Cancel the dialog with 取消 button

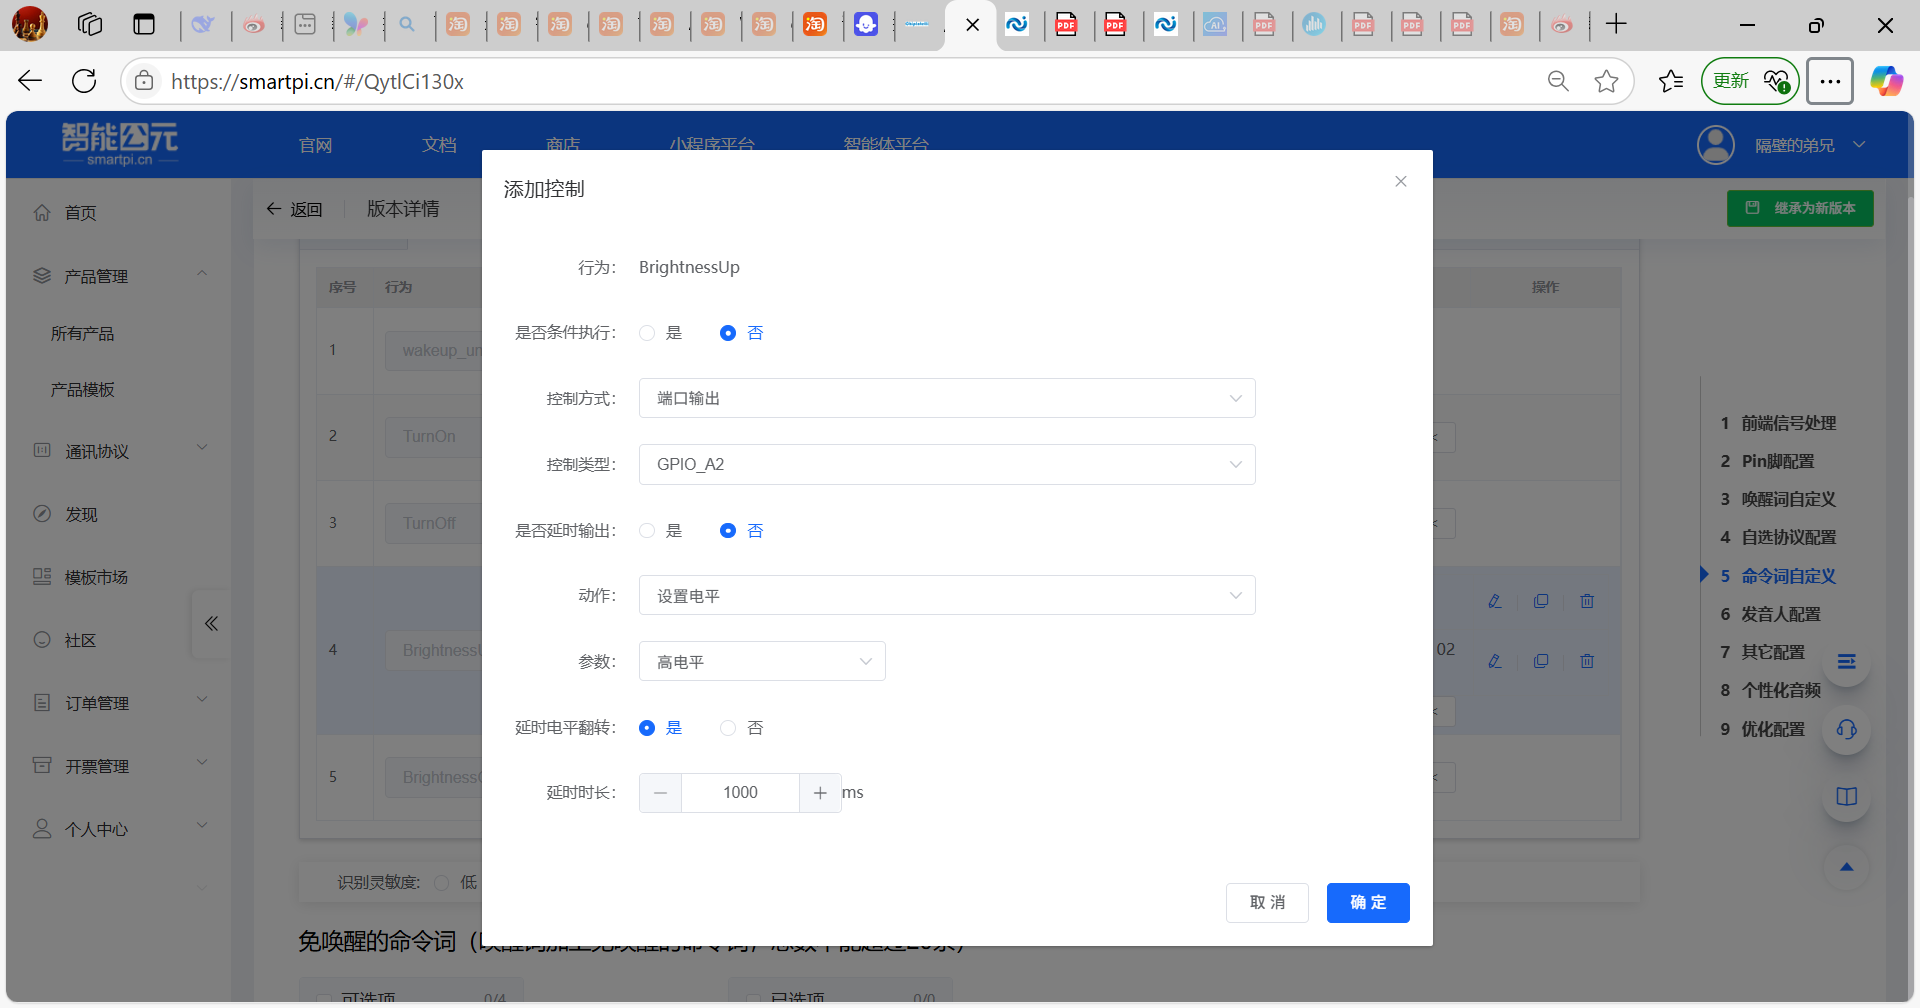[1266, 902]
